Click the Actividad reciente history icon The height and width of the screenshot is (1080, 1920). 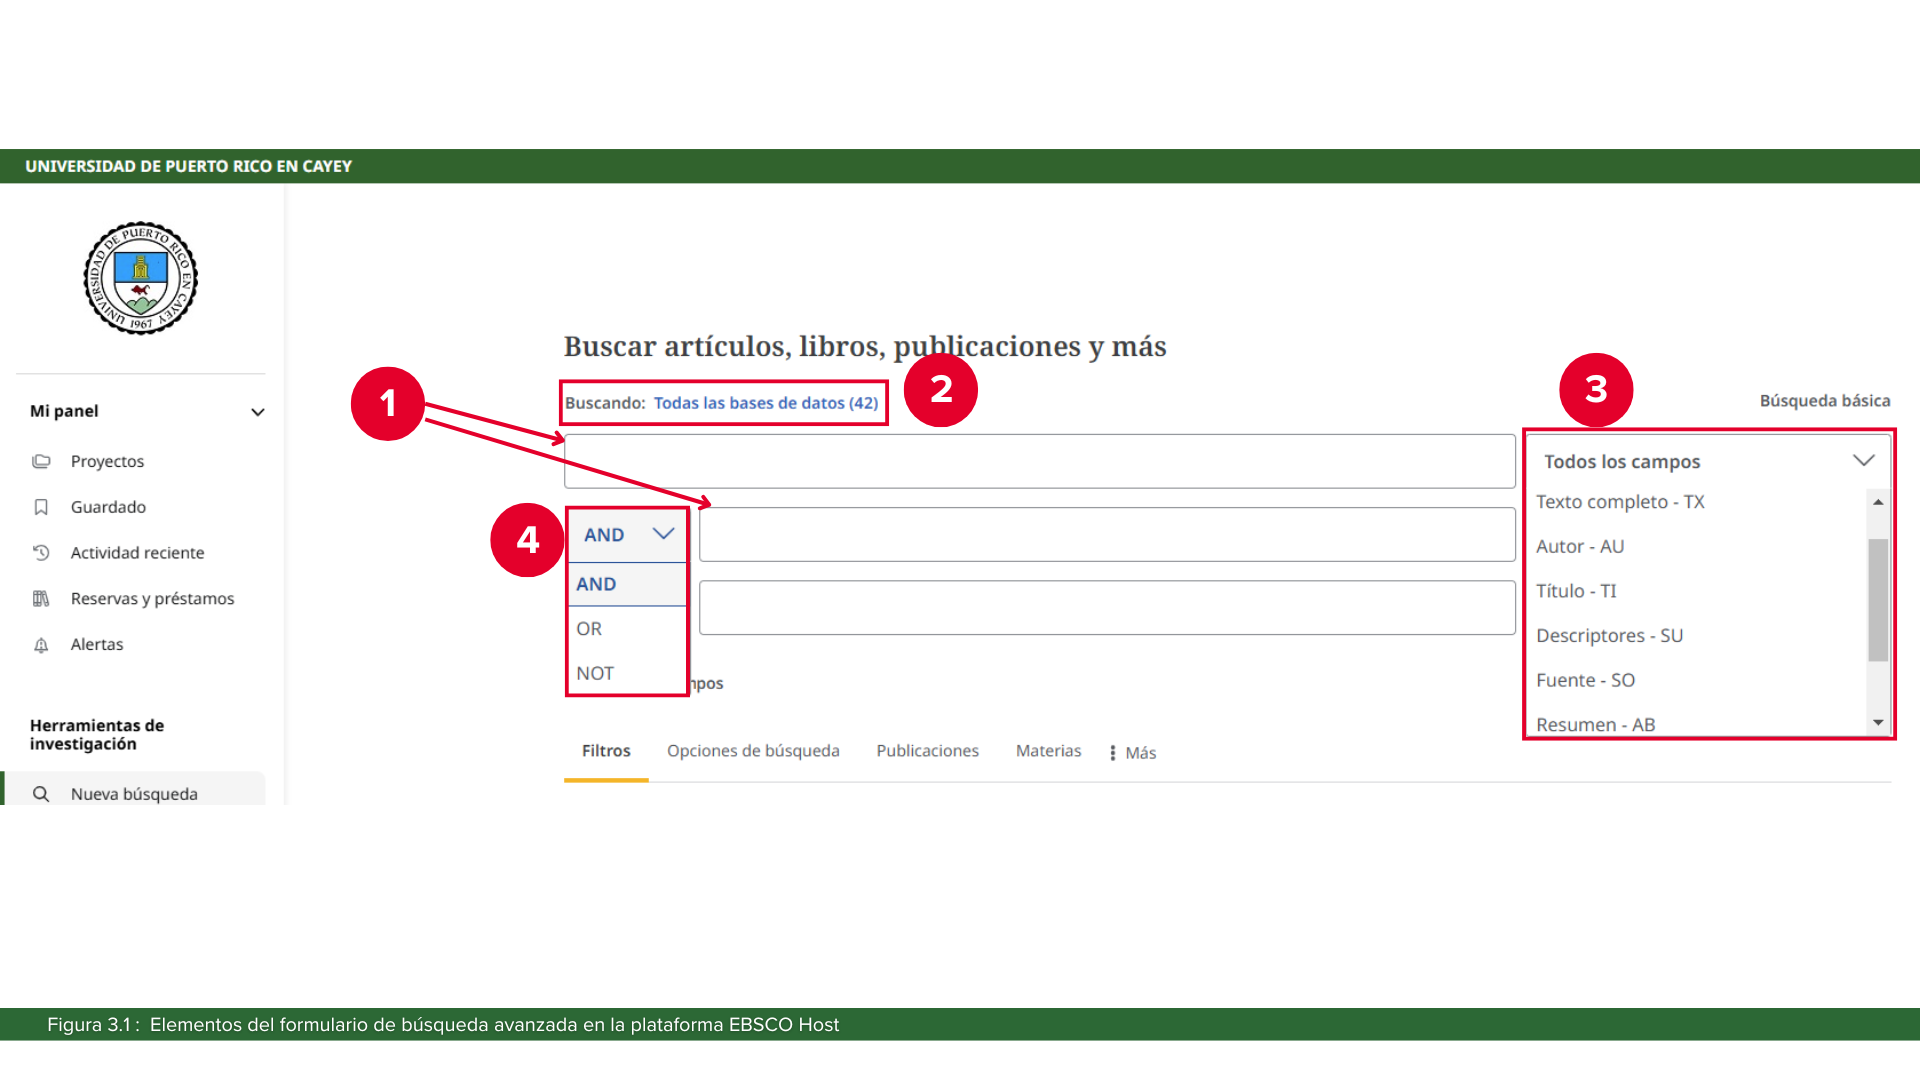point(41,552)
